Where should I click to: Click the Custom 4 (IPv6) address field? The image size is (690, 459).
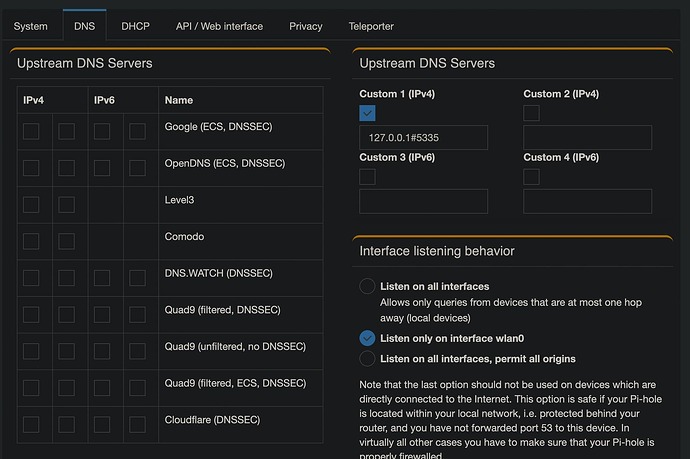(x=587, y=201)
